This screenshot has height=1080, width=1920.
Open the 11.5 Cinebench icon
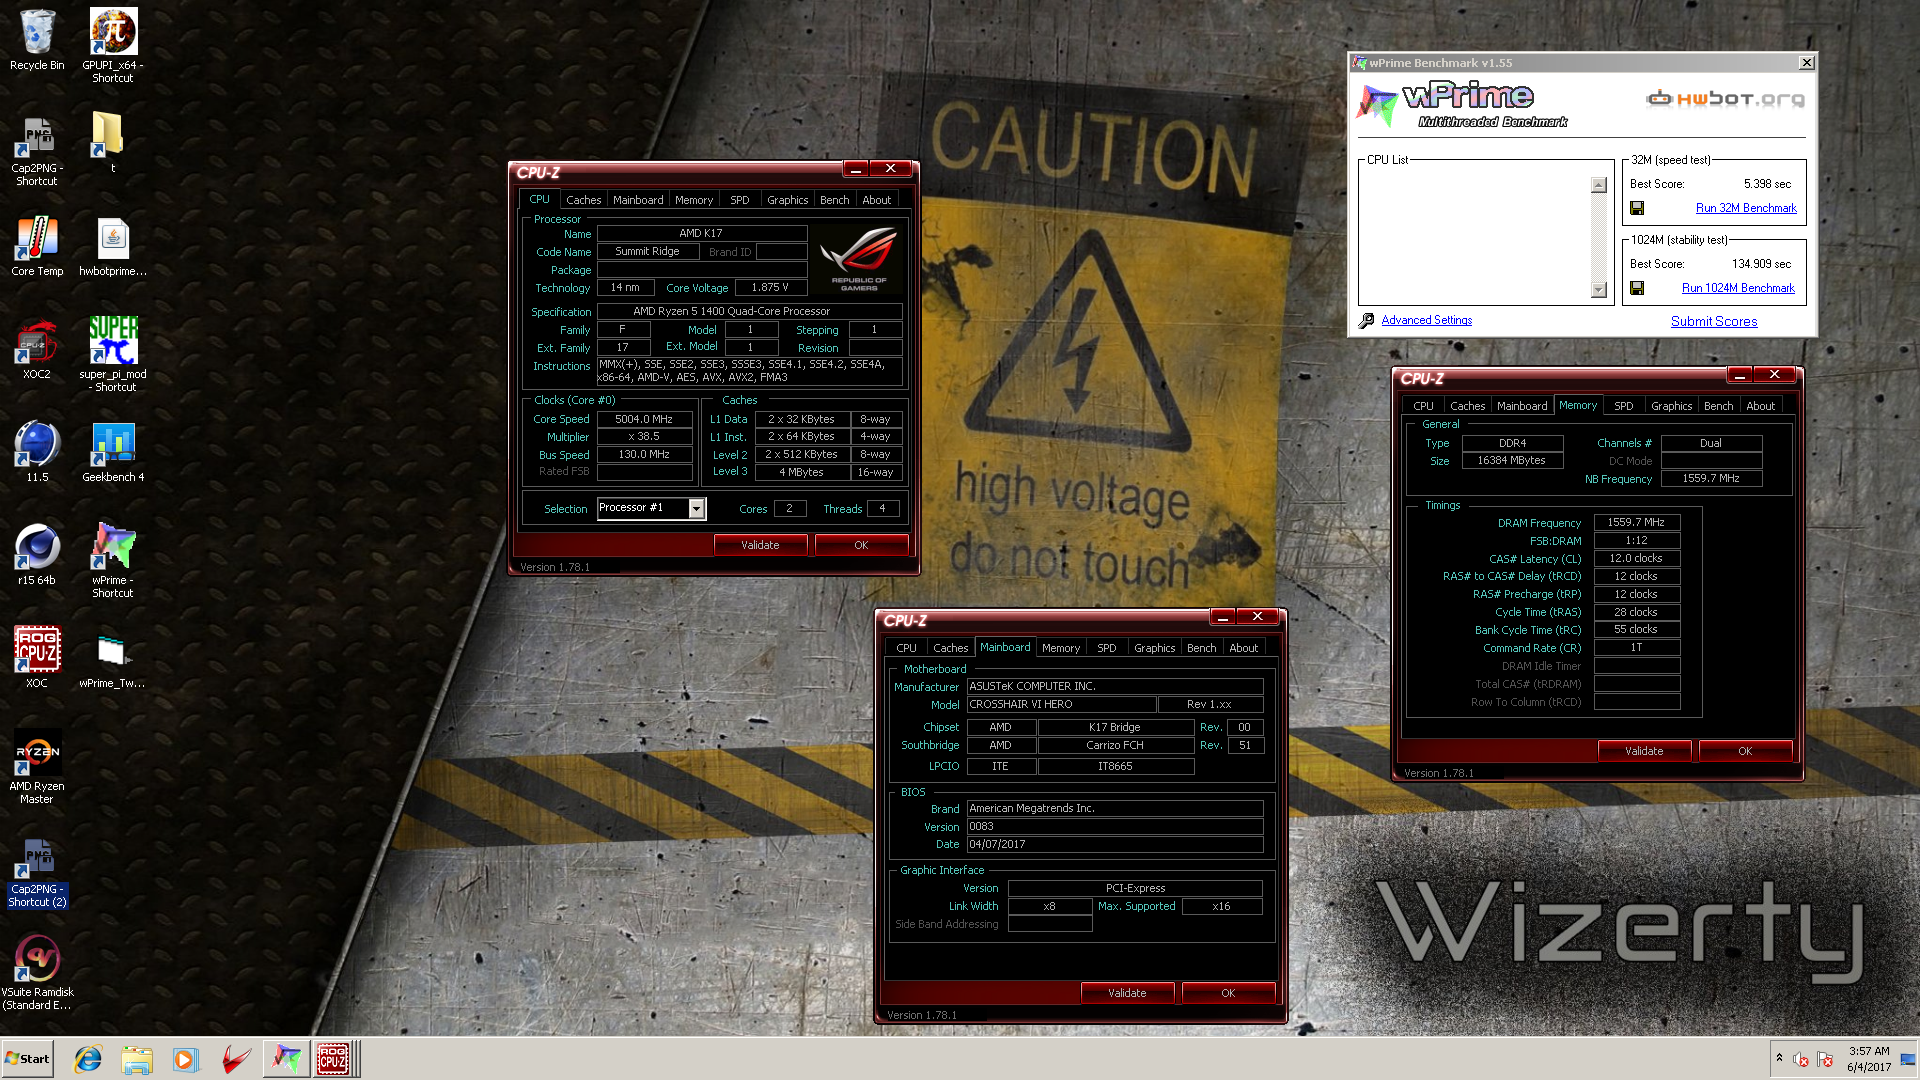(37, 452)
